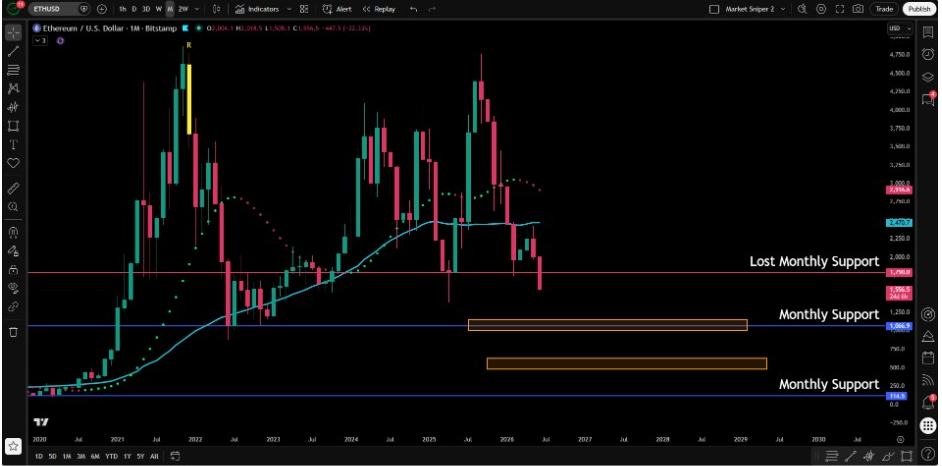Activate the zoom in tool
The width and height of the screenshot is (942, 466).
point(13,207)
